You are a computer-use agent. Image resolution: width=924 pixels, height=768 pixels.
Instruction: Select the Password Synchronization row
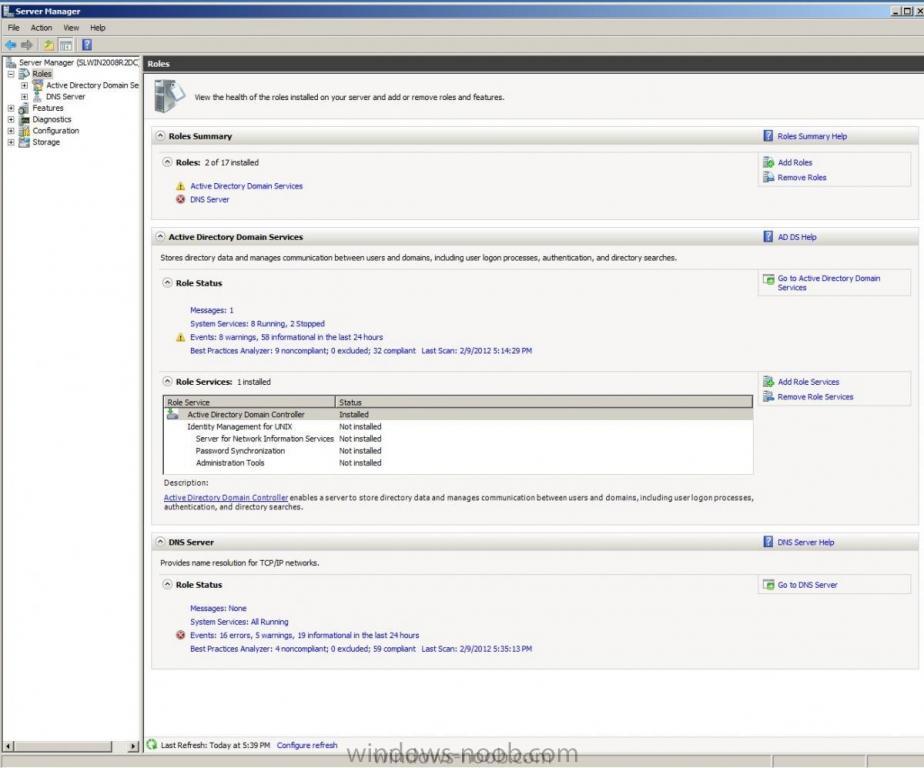point(458,451)
